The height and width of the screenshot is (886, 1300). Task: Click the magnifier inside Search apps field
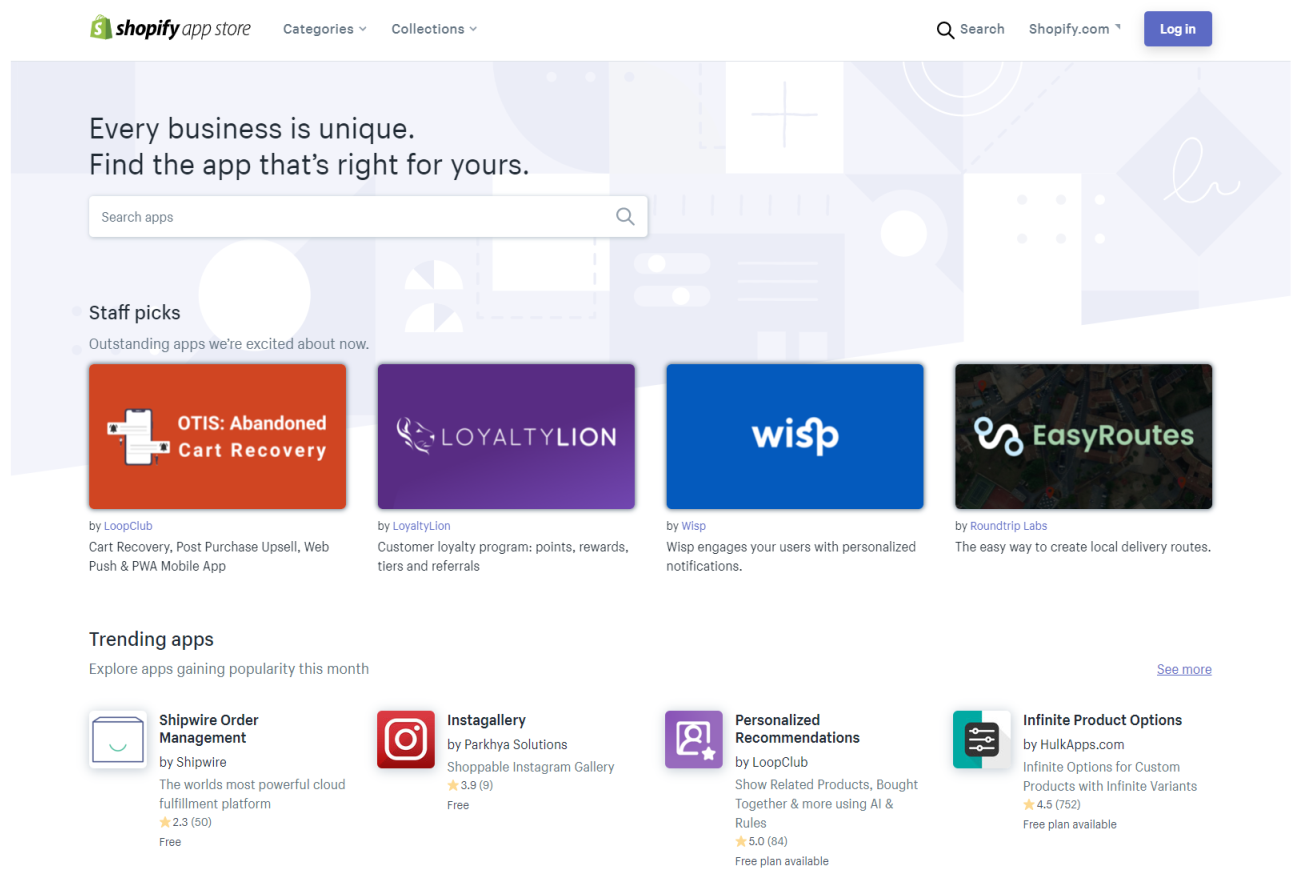point(625,216)
